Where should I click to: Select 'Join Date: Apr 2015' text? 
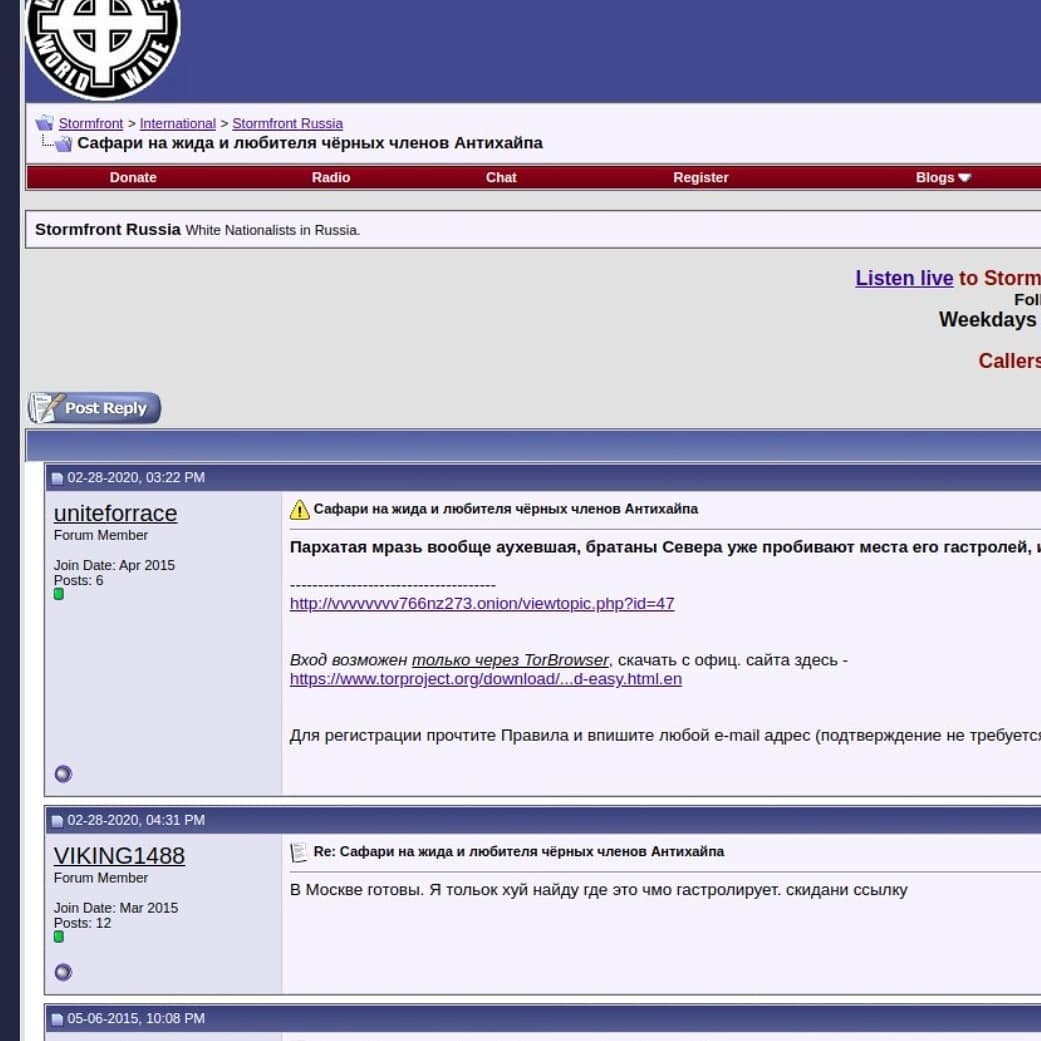[x=114, y=565]
